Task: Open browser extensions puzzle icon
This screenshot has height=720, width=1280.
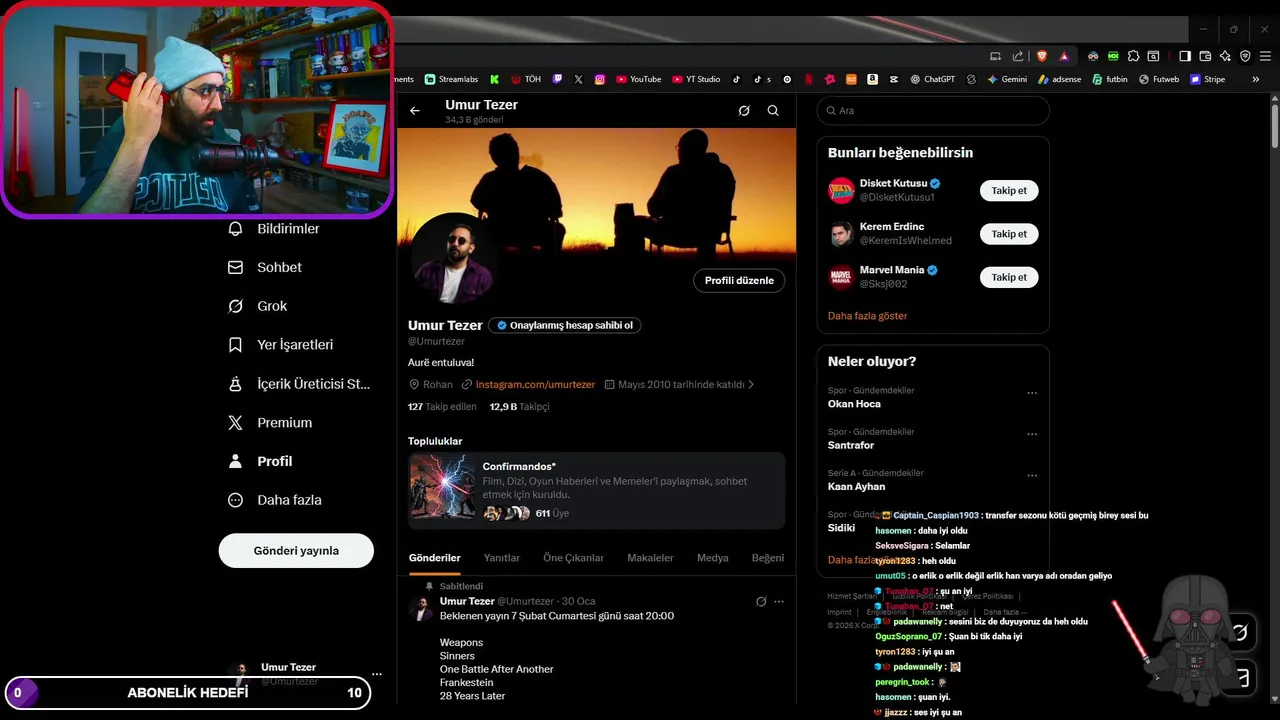Action: tap(1133, 56)
